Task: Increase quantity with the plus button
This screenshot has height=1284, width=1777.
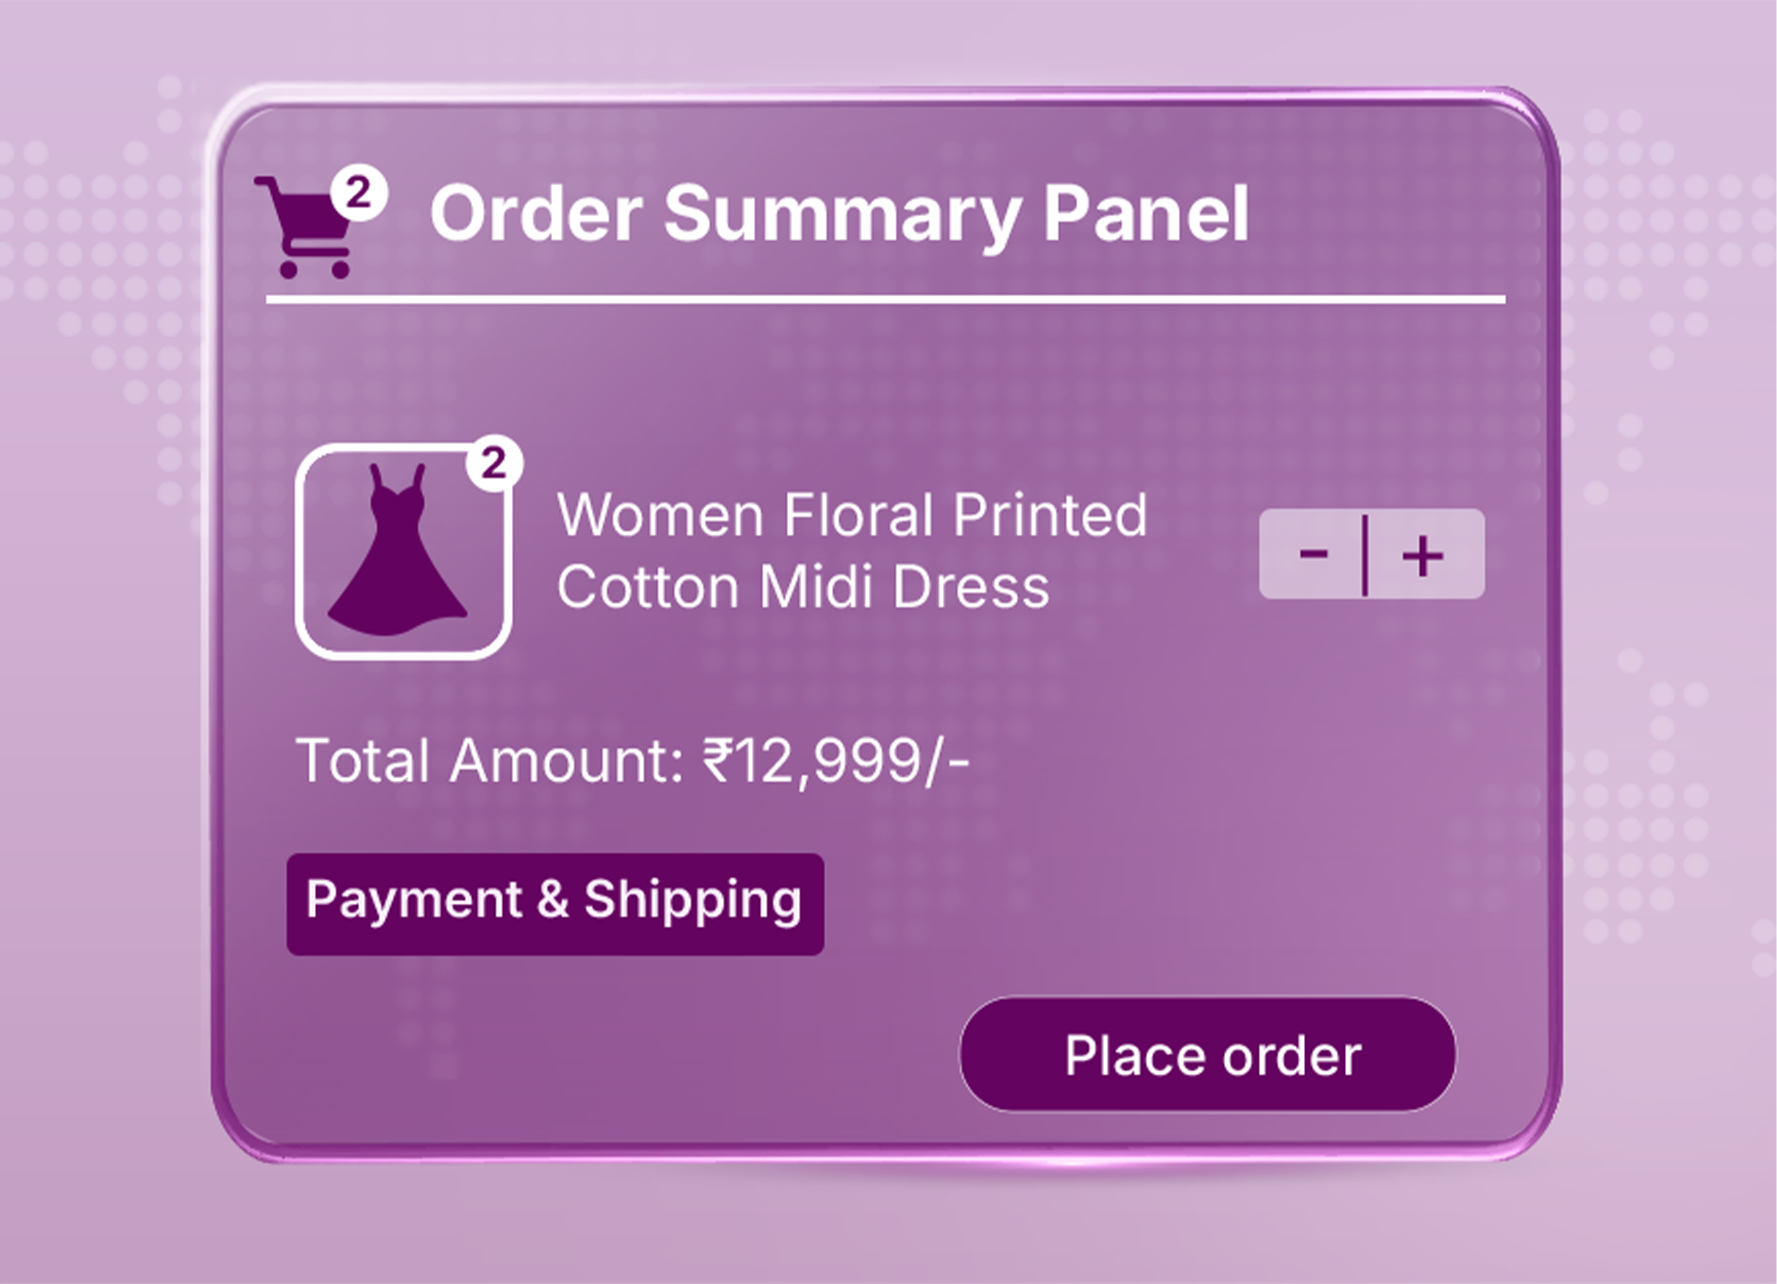Action: 1422,555
